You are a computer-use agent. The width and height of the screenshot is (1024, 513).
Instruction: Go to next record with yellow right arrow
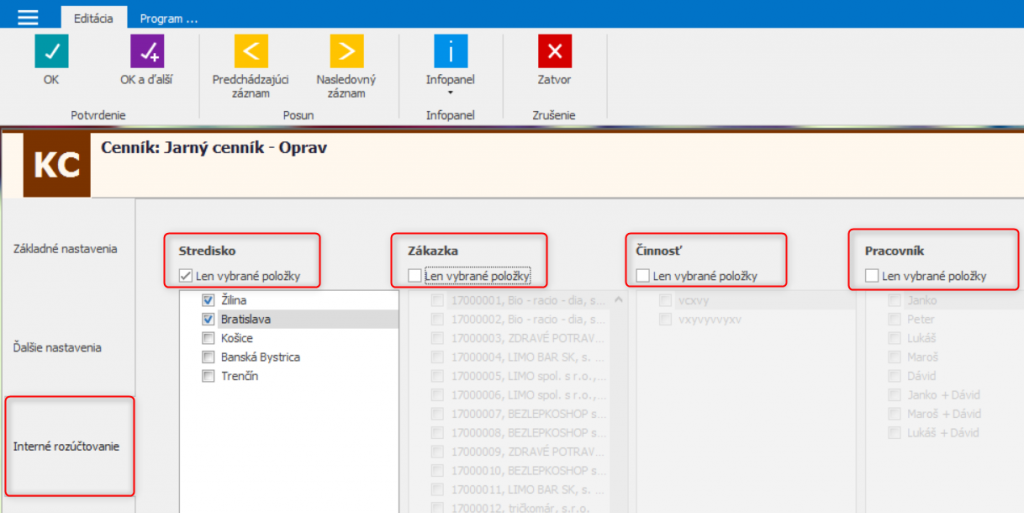pyautogui.click(x=346, y=51)
